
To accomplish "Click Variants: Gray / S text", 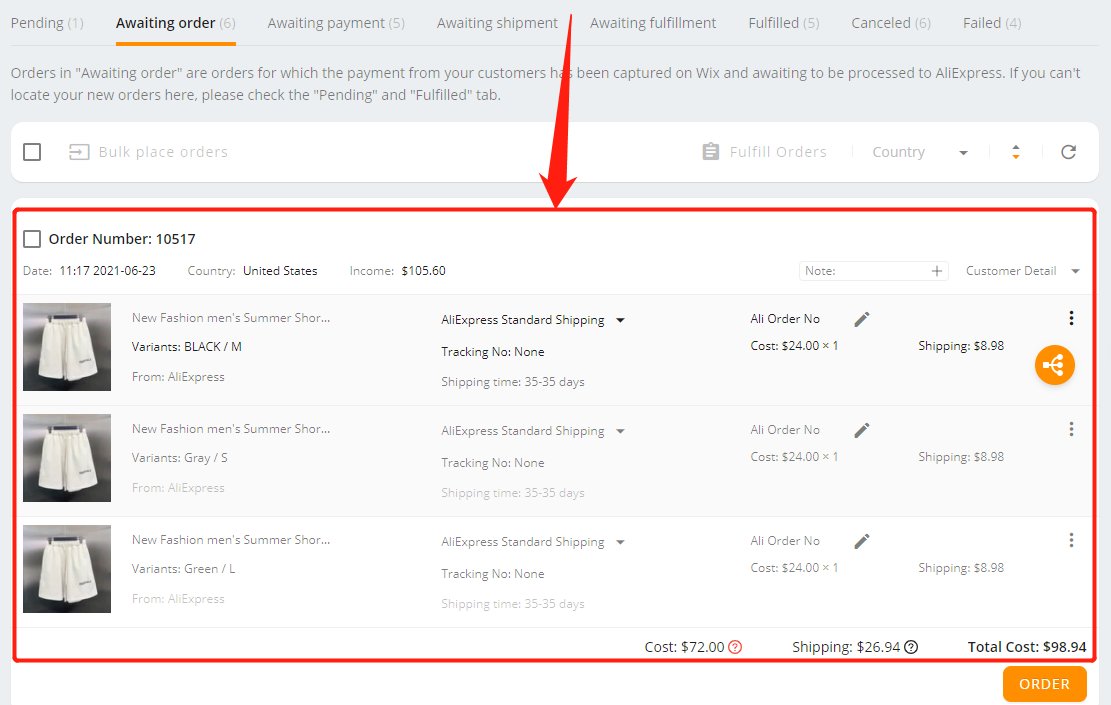I will coord(179,458).
